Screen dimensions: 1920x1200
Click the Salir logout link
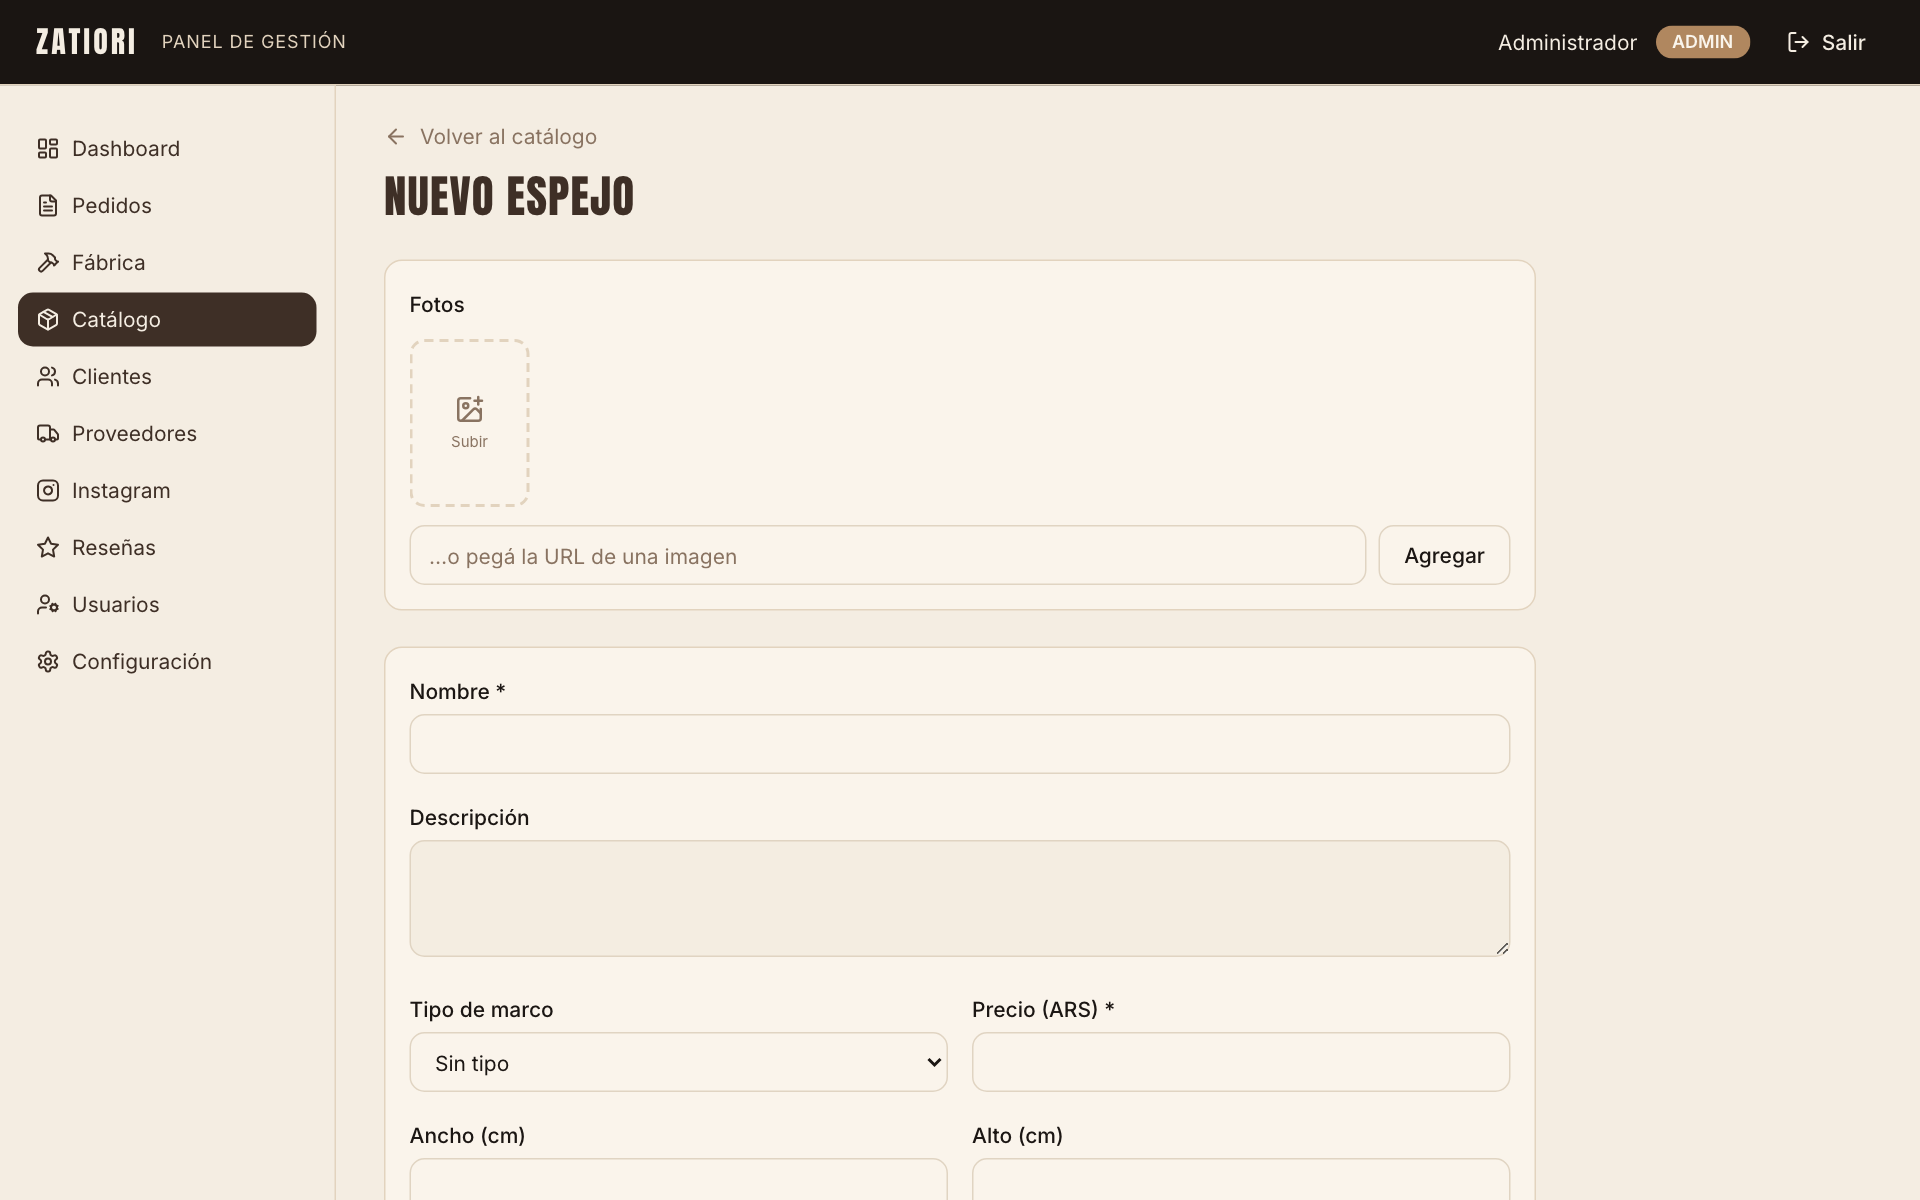tap(1826, 42)
